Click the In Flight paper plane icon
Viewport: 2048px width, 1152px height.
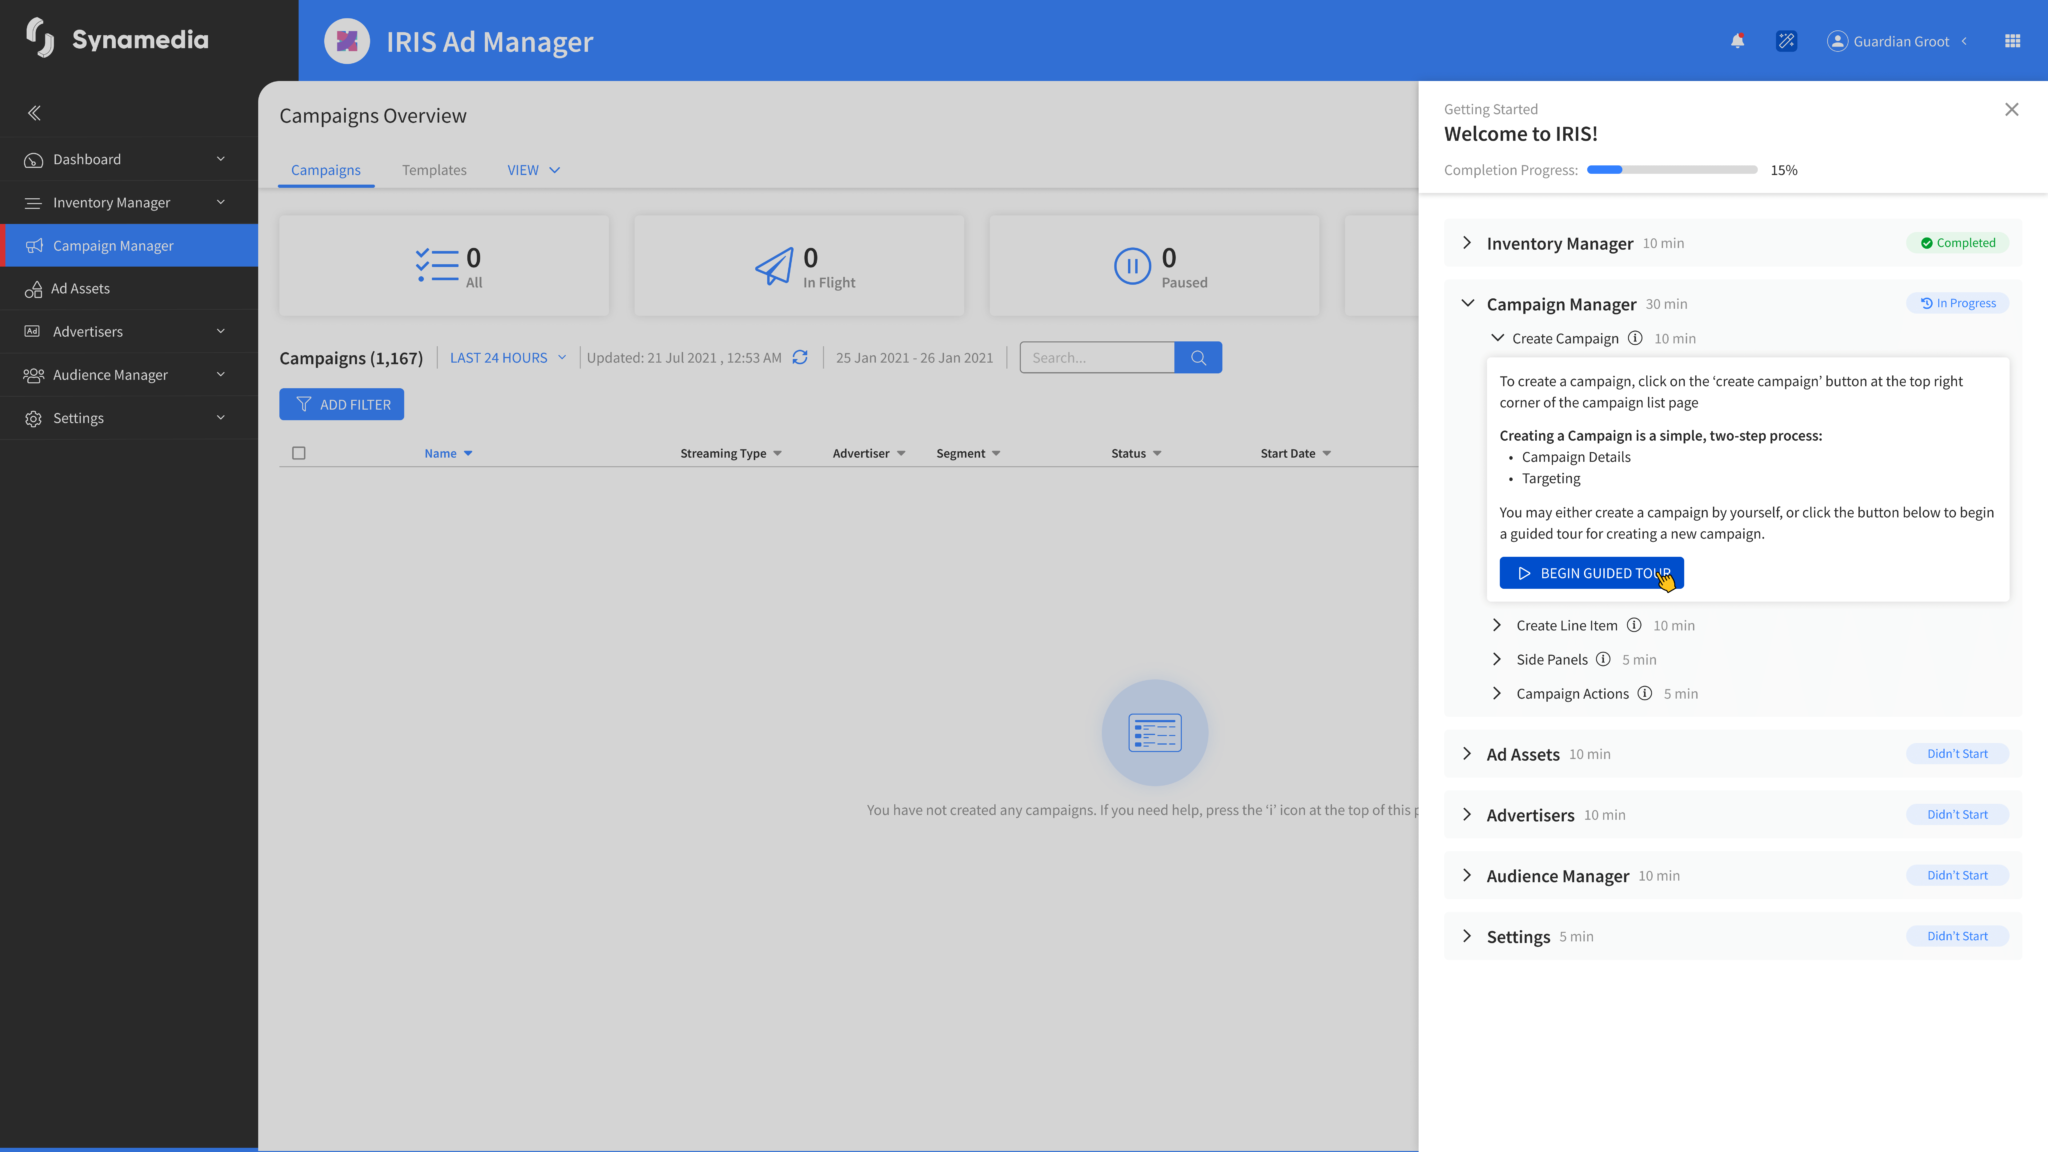774,266
